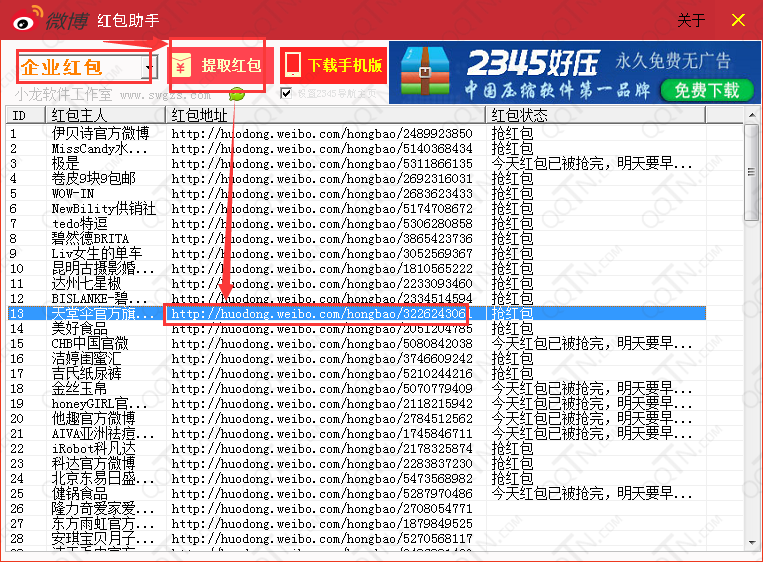
Task: Click the 免费下载 green button
Action: click(x=706, y=90)
